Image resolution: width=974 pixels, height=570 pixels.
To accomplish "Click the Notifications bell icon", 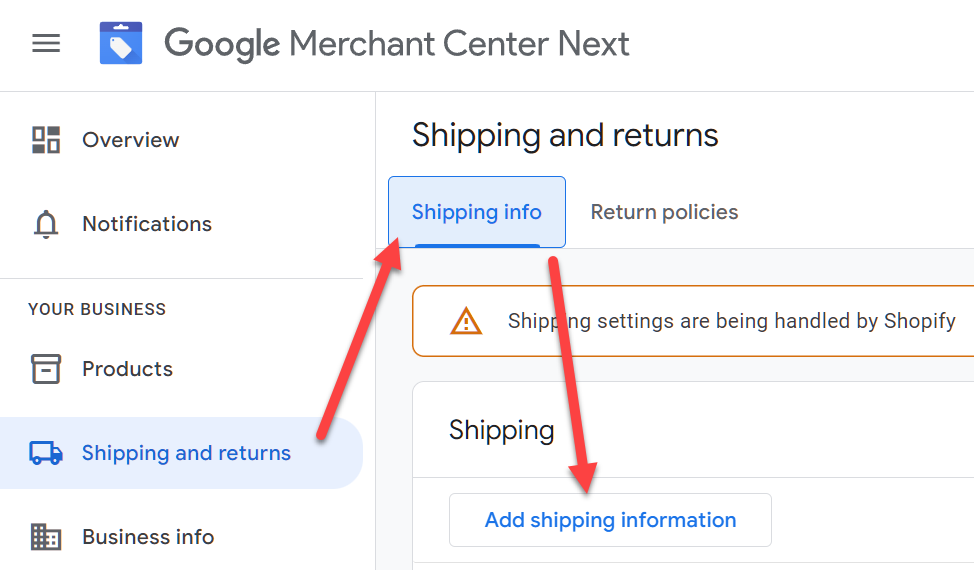I will coord(46,224).
